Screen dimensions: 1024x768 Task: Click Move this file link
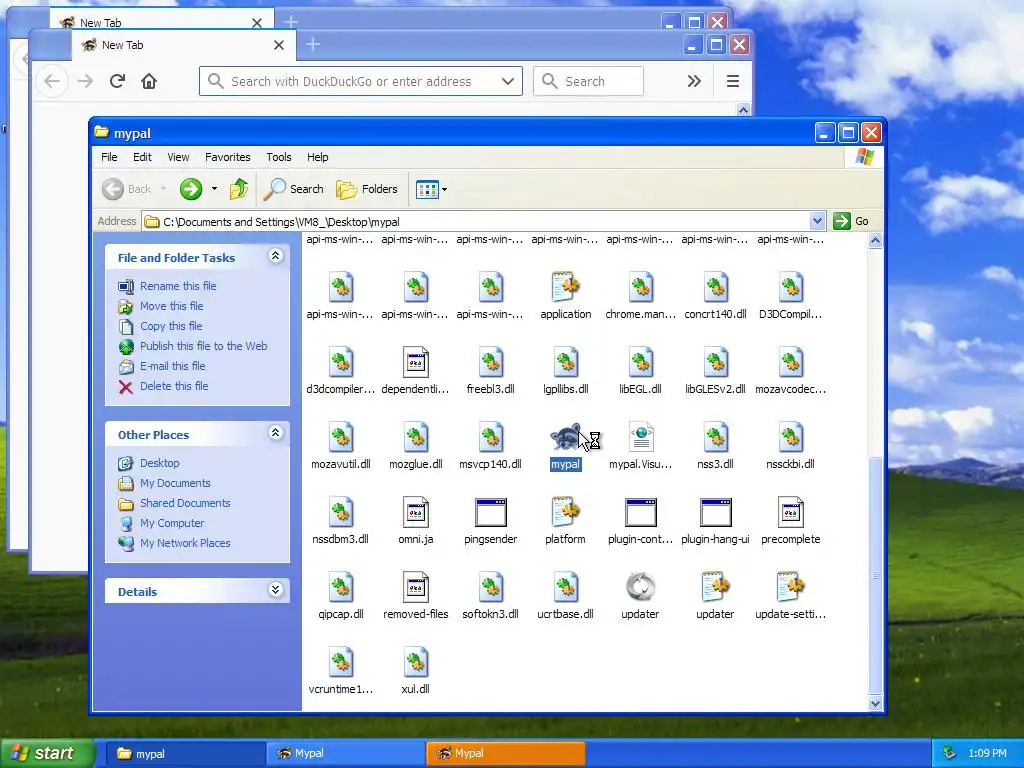(172, 306)
